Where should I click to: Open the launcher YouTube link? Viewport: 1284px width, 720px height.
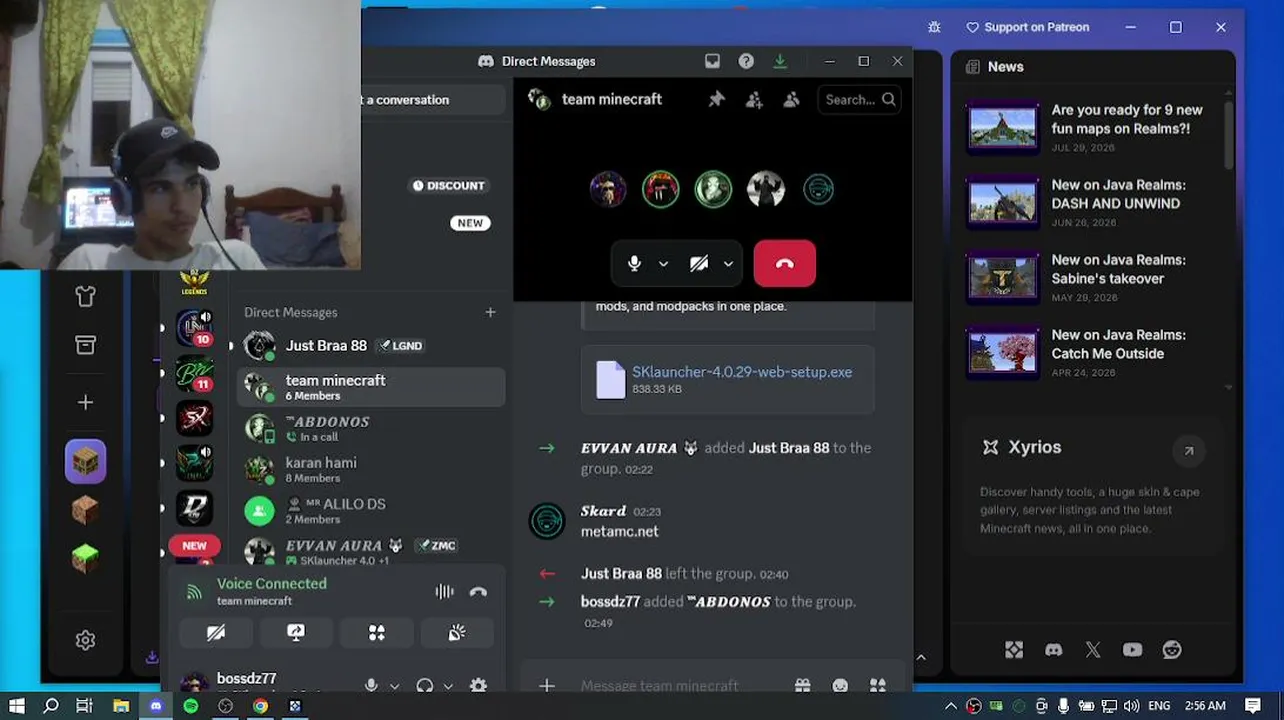[x=1132, y=650]
